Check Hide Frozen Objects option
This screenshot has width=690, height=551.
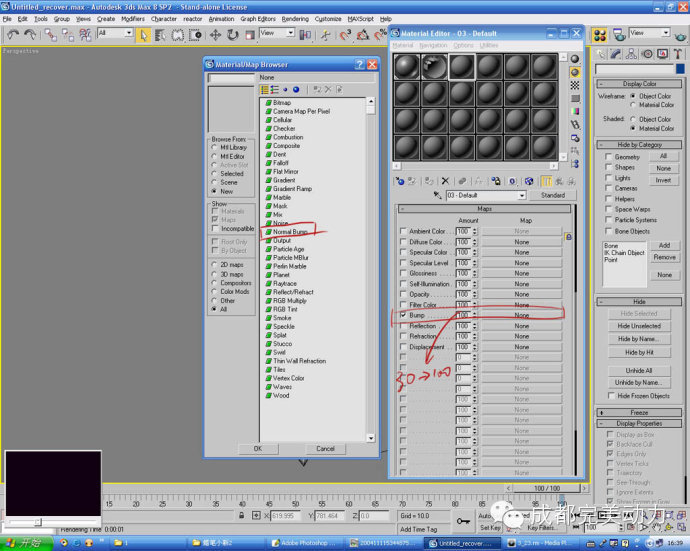pyautogui.click(x=611, y=396)
